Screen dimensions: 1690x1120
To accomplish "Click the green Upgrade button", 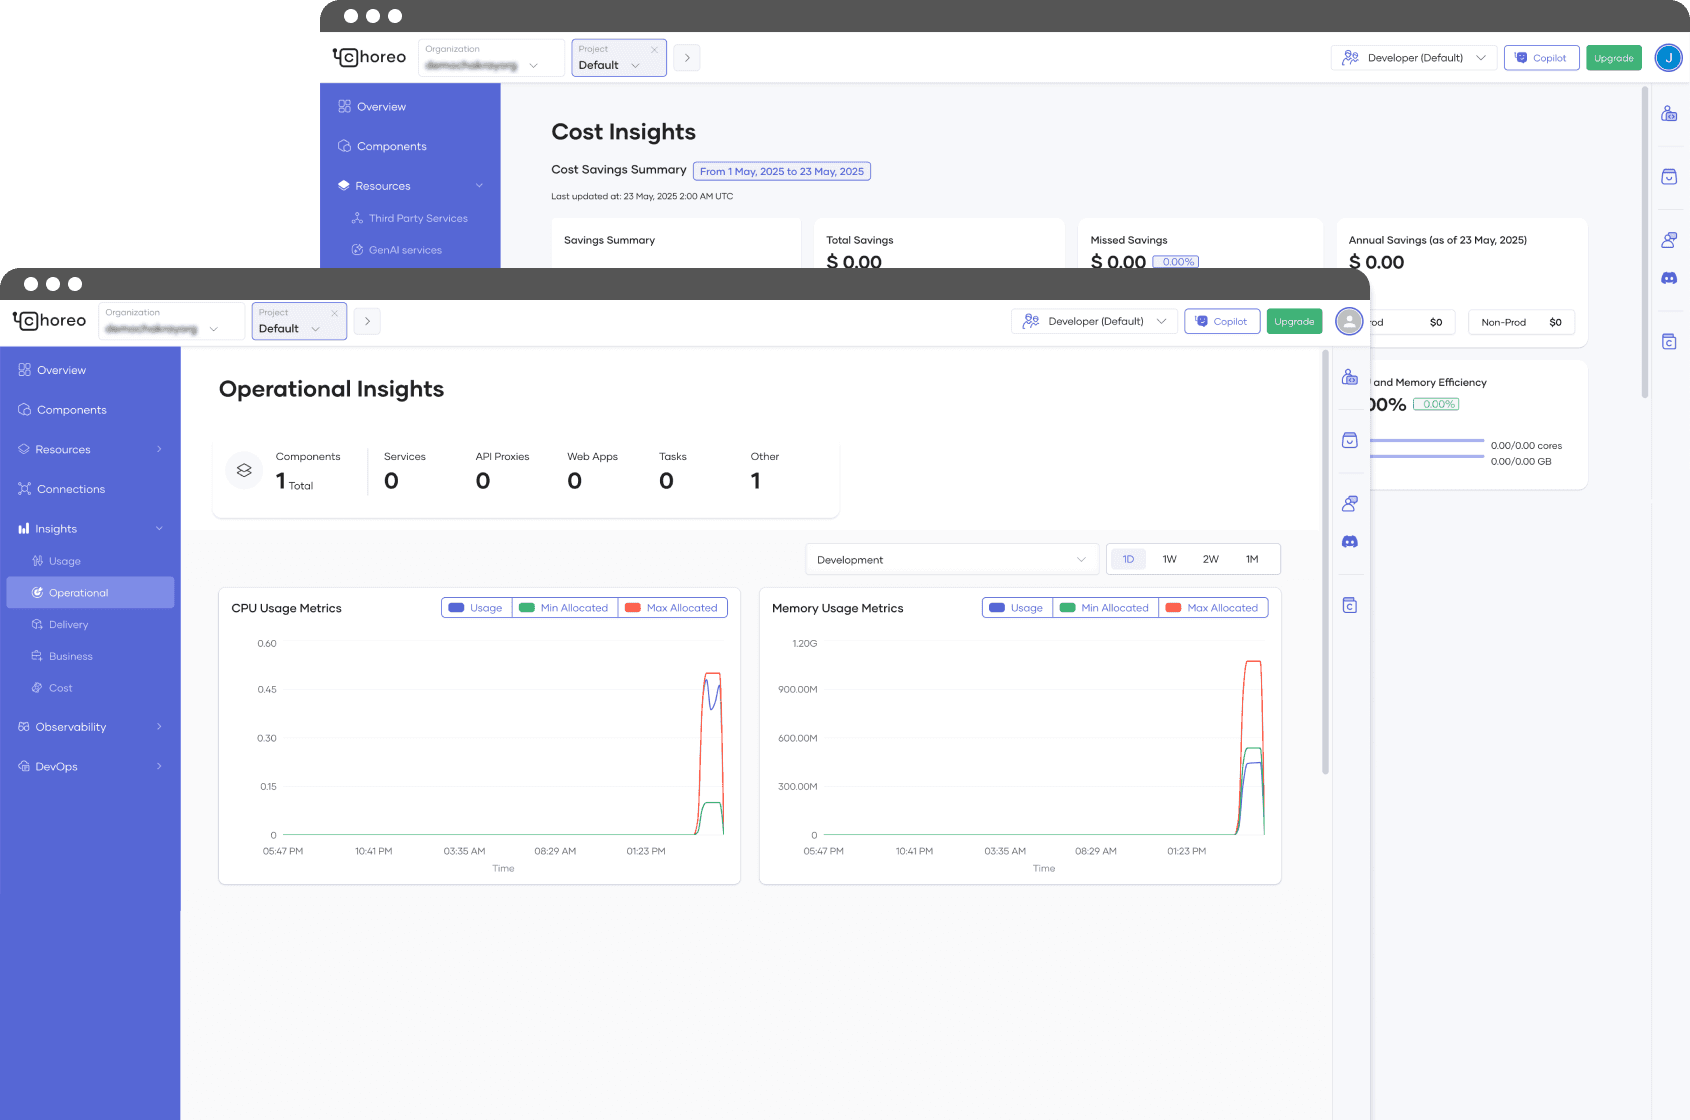I will (x=1294, y=321).
